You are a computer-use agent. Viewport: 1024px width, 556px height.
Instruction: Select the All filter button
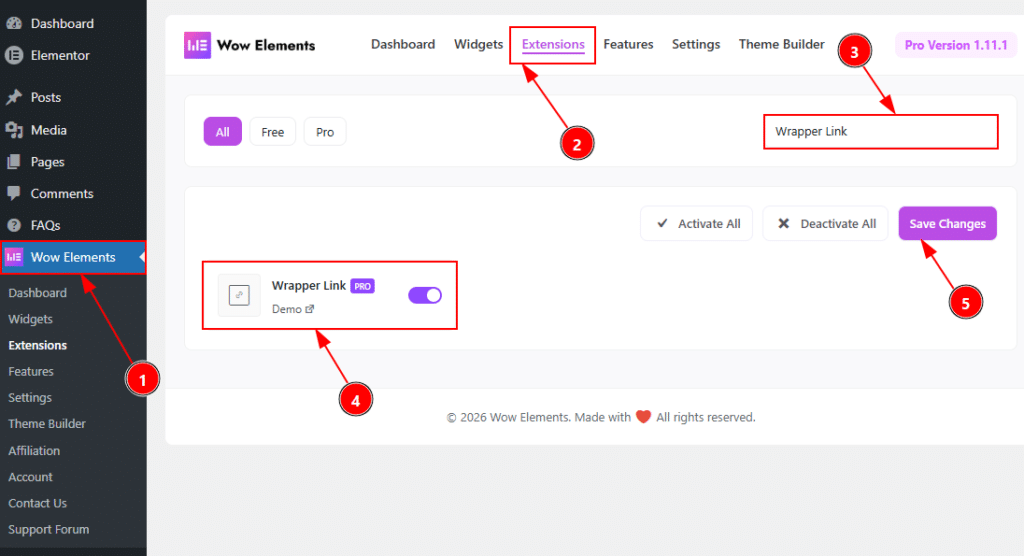[223, 132]
